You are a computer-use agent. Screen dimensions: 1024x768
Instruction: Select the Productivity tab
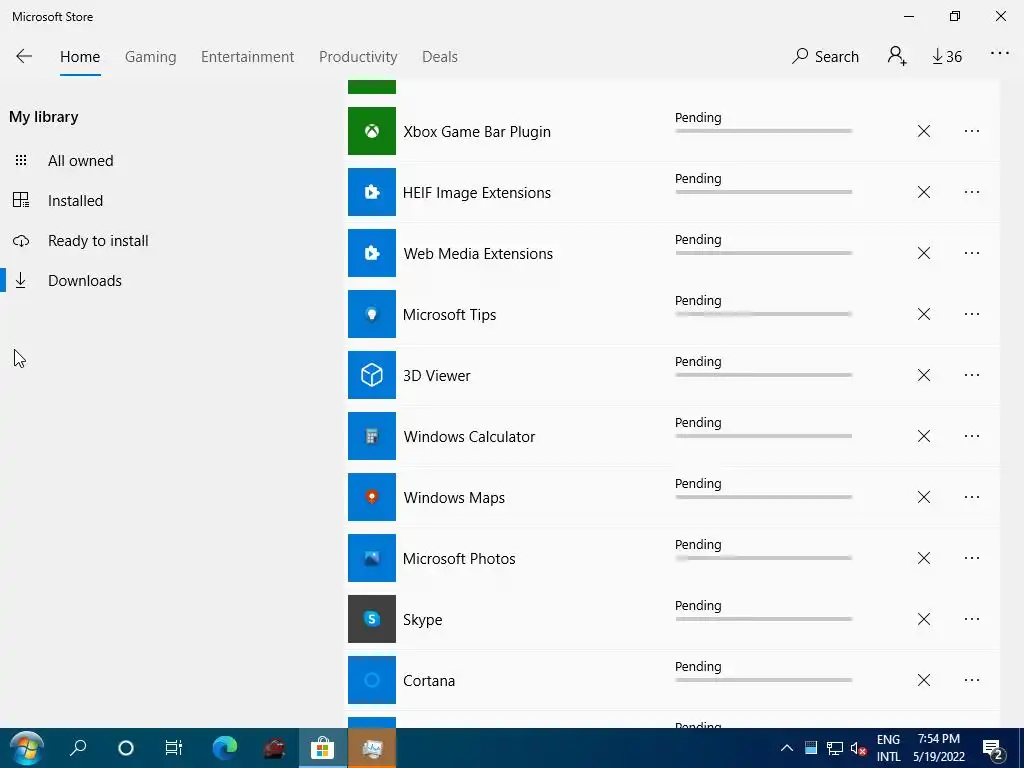[x=358, y=57]
